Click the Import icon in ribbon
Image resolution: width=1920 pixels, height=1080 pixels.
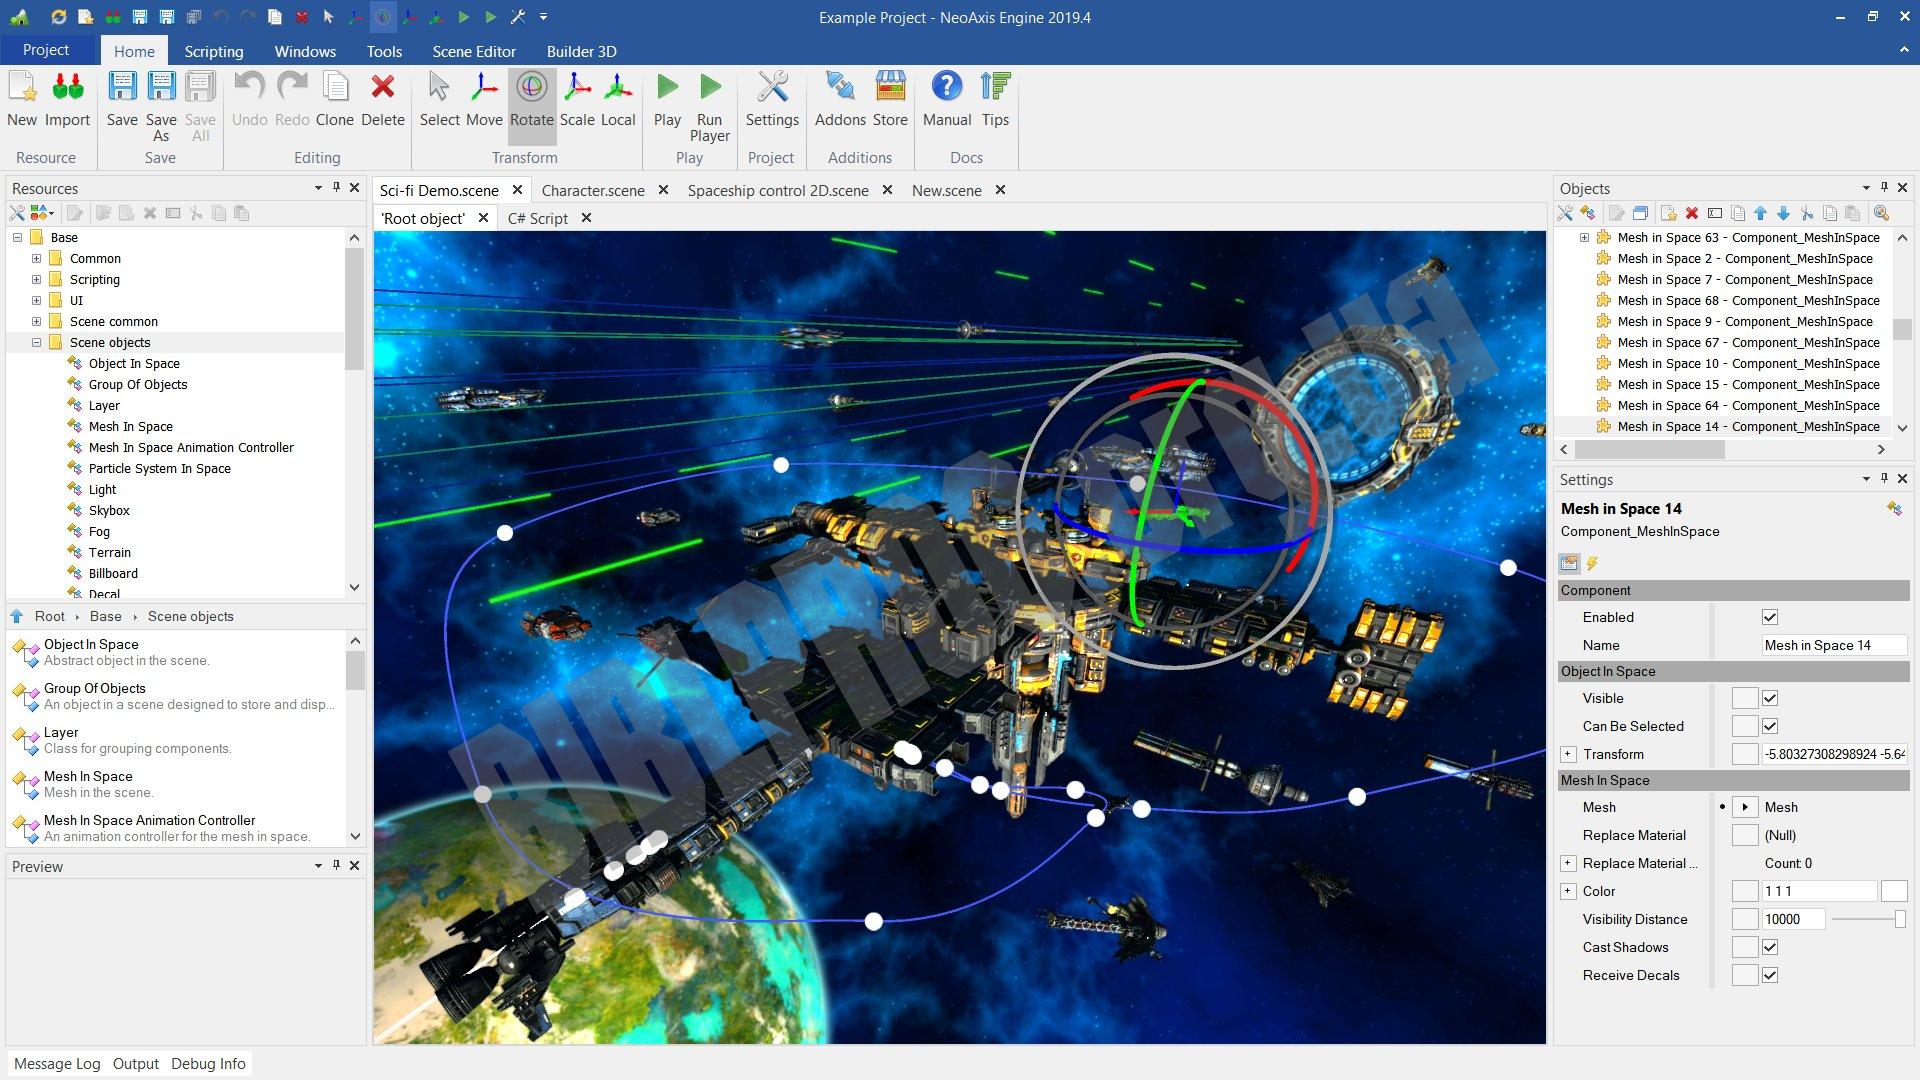(67, 87)
